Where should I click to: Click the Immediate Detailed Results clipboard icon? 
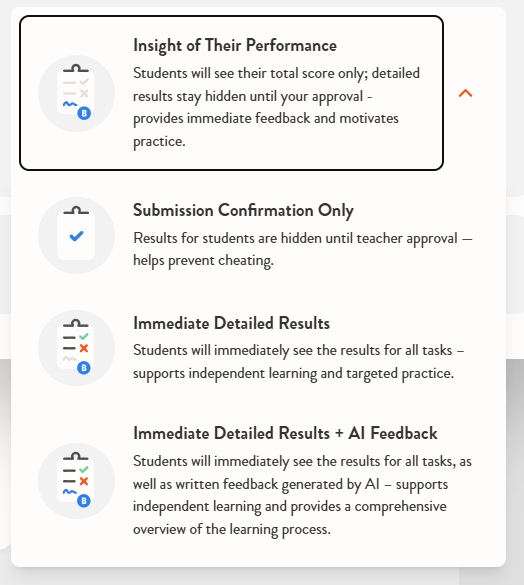click(x=77, y=348)
